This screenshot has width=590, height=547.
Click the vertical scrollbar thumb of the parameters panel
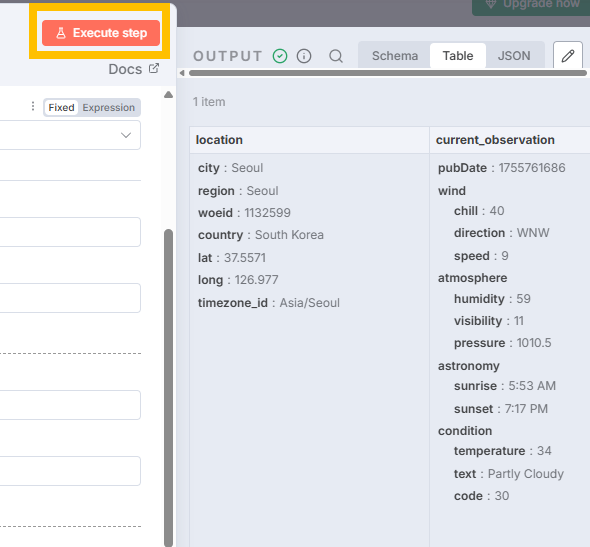(x=169, y=387)
